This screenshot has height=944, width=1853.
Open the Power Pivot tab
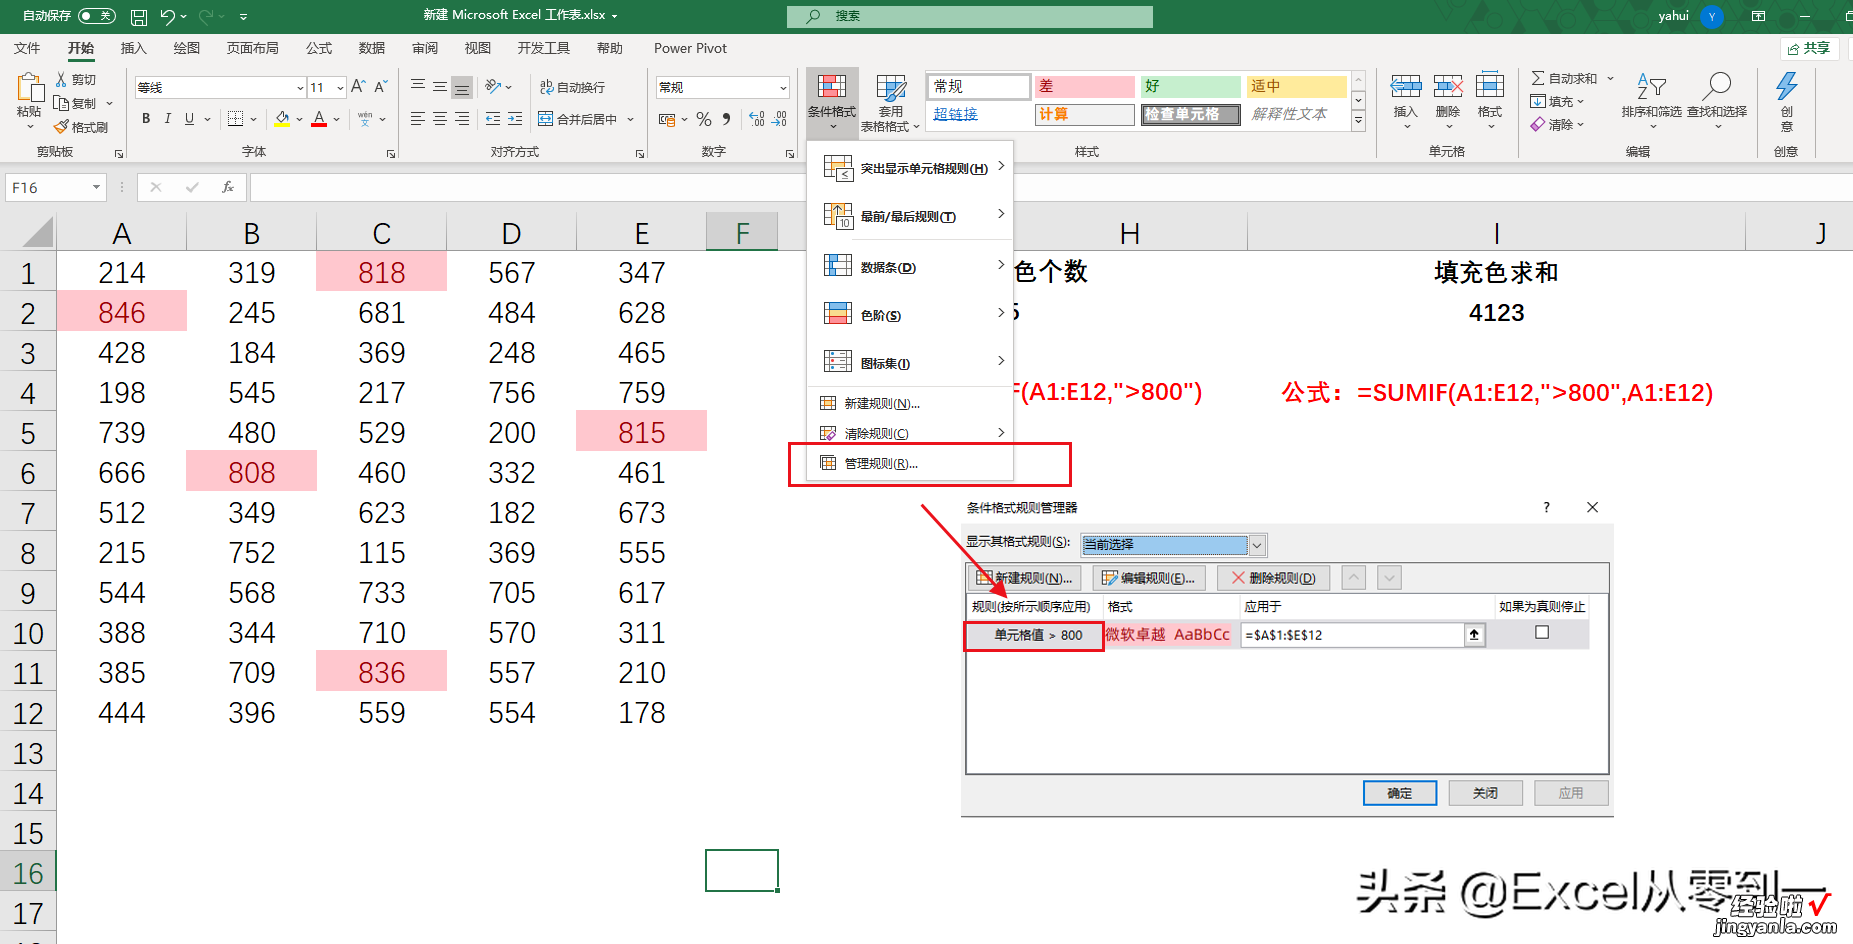(x=690, y=48)
